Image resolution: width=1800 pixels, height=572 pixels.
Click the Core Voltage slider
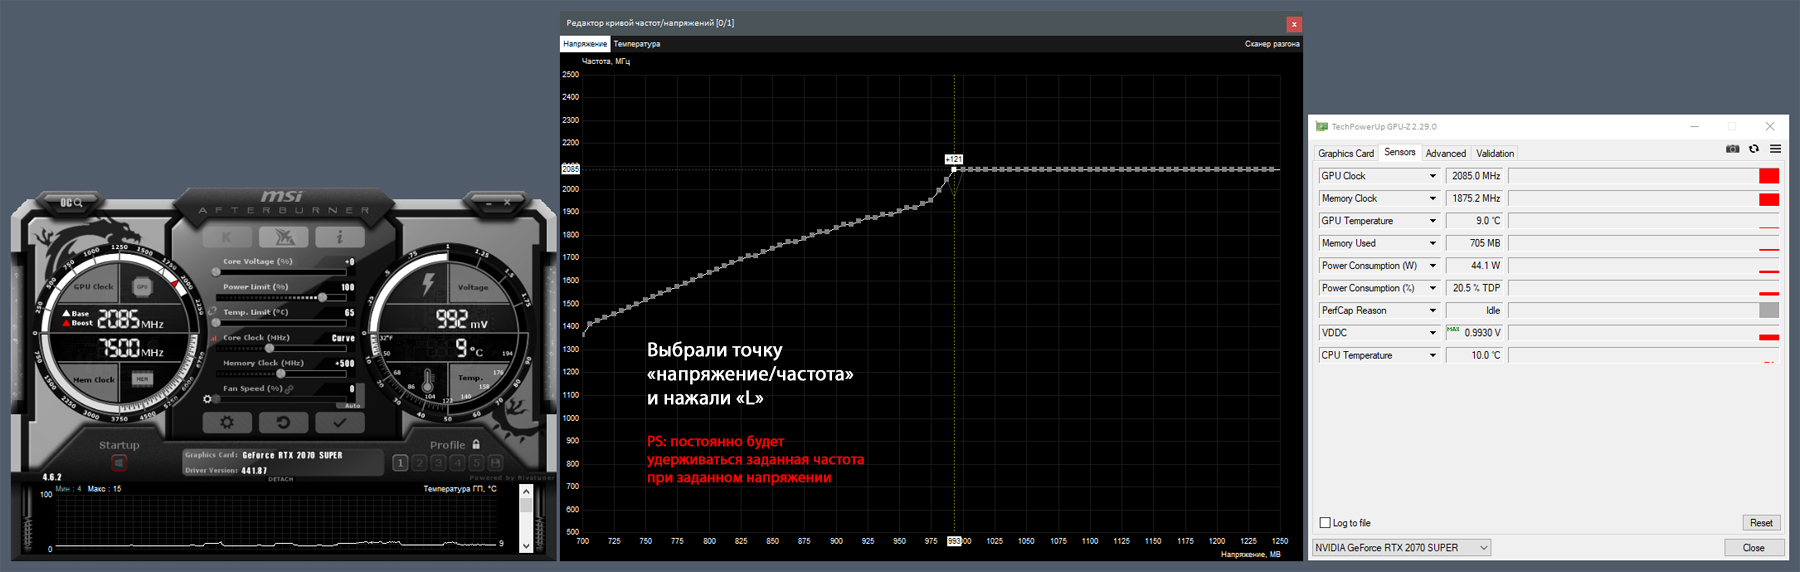tap(280, 271)
